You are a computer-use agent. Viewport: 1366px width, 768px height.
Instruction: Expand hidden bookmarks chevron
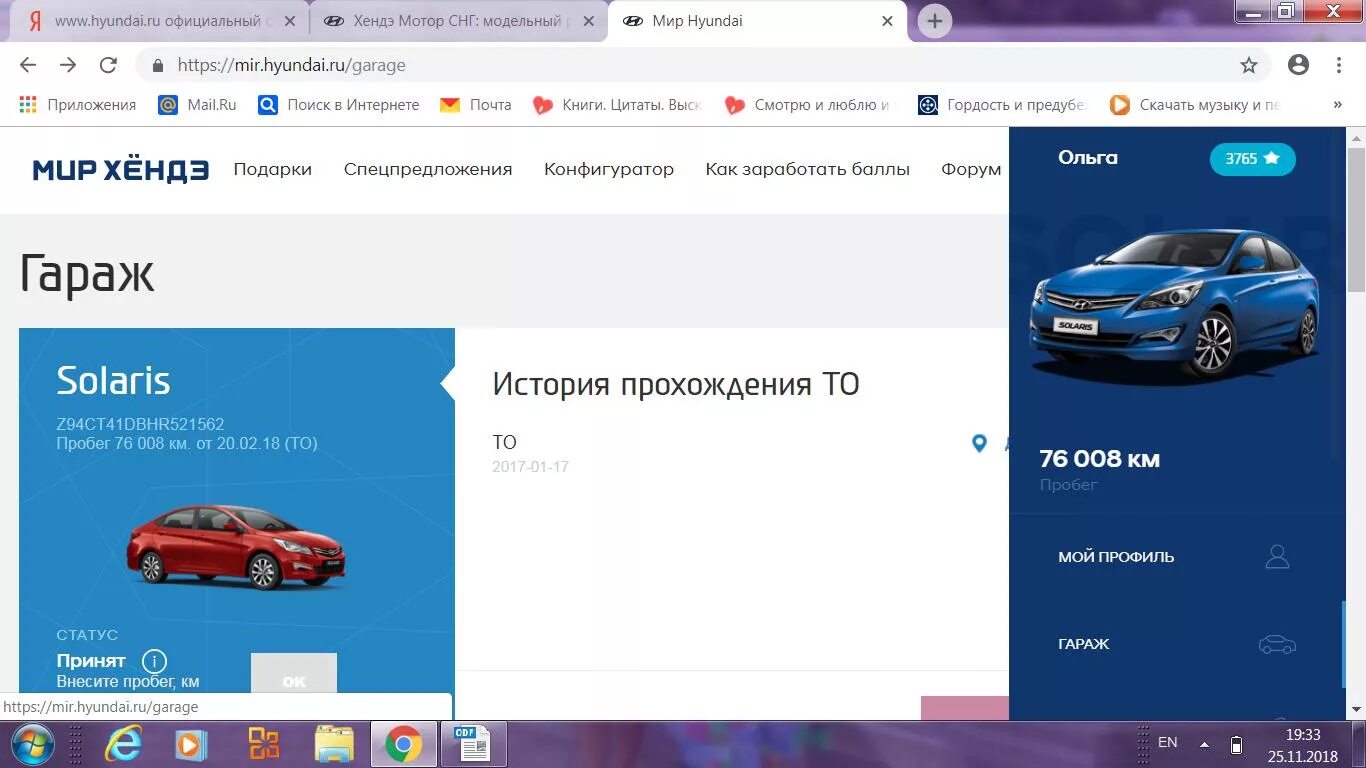pos(1338,104)
